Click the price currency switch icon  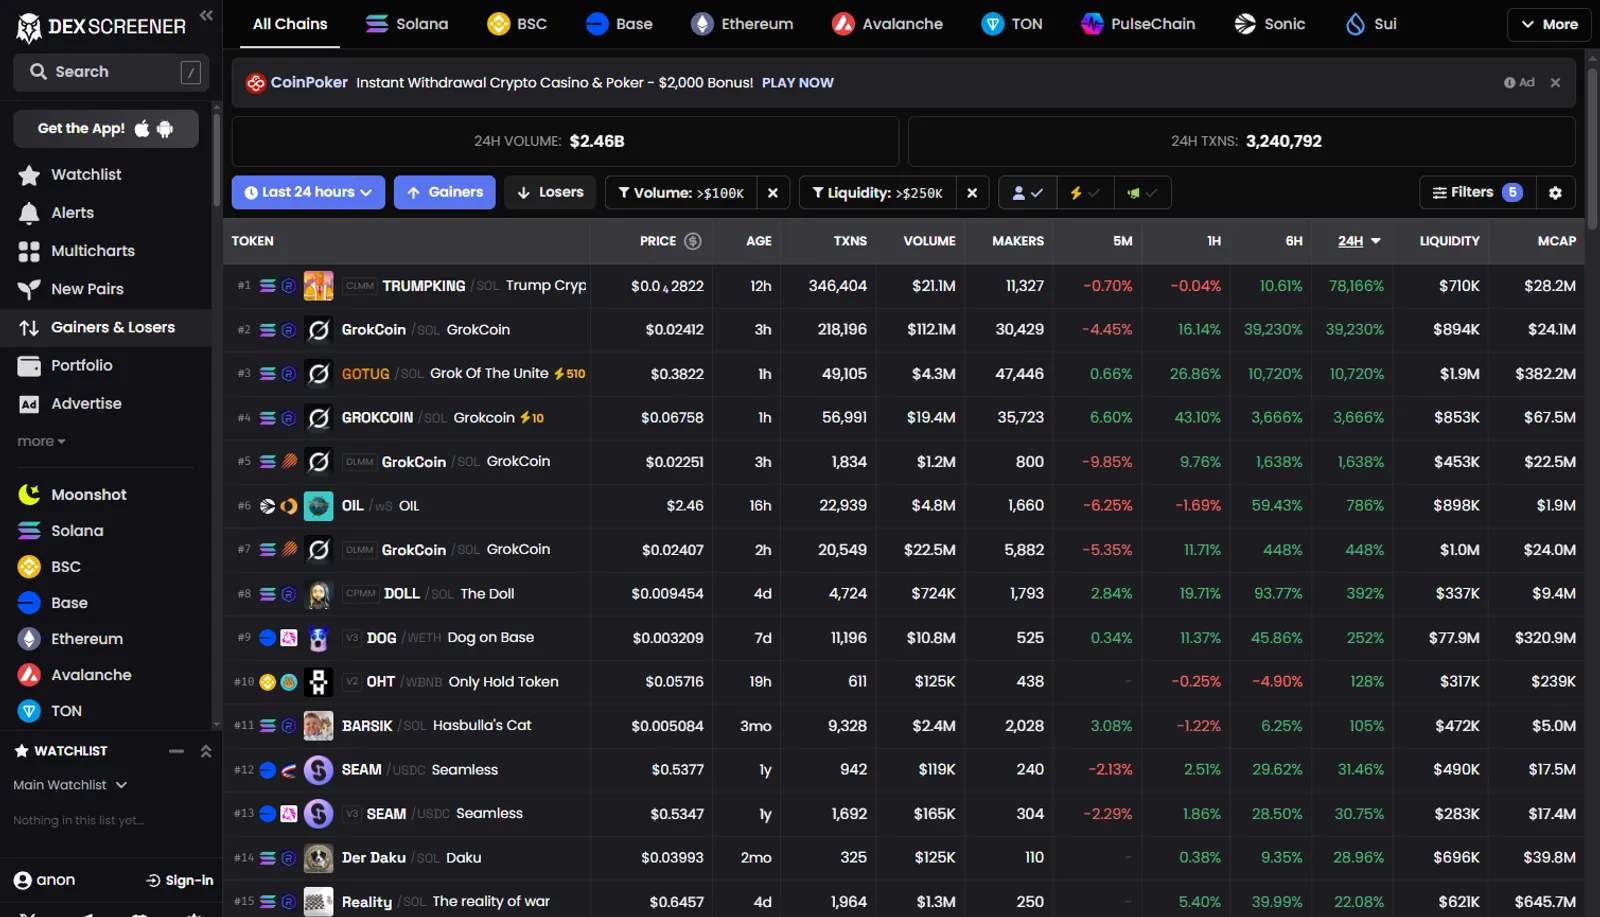[692, 241]
